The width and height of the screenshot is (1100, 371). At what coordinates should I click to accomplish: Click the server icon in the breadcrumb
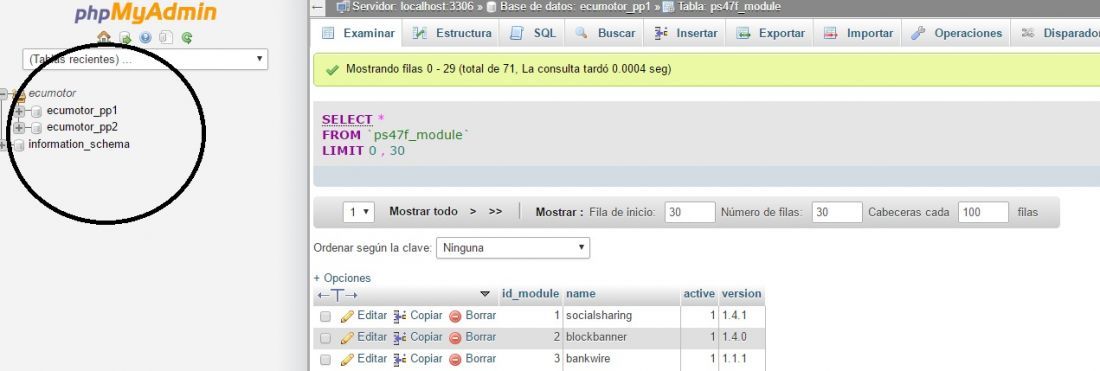tap(342, 7)
